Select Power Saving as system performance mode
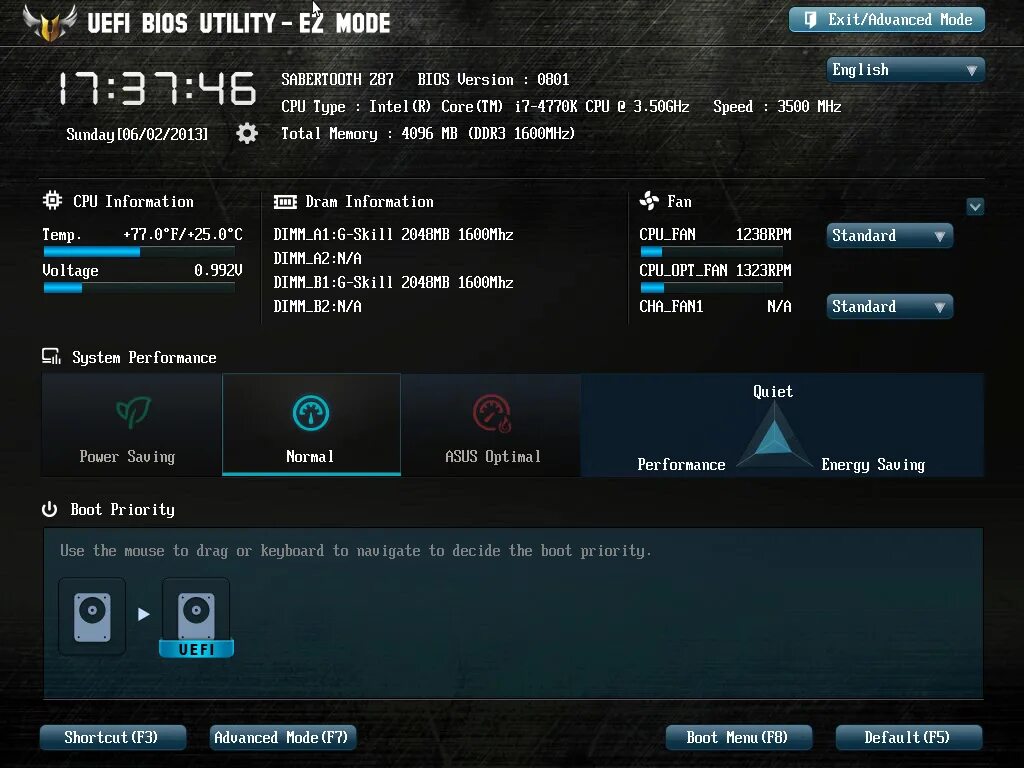Viewport: 1024px width, 768px height. (x=130, y=424)
